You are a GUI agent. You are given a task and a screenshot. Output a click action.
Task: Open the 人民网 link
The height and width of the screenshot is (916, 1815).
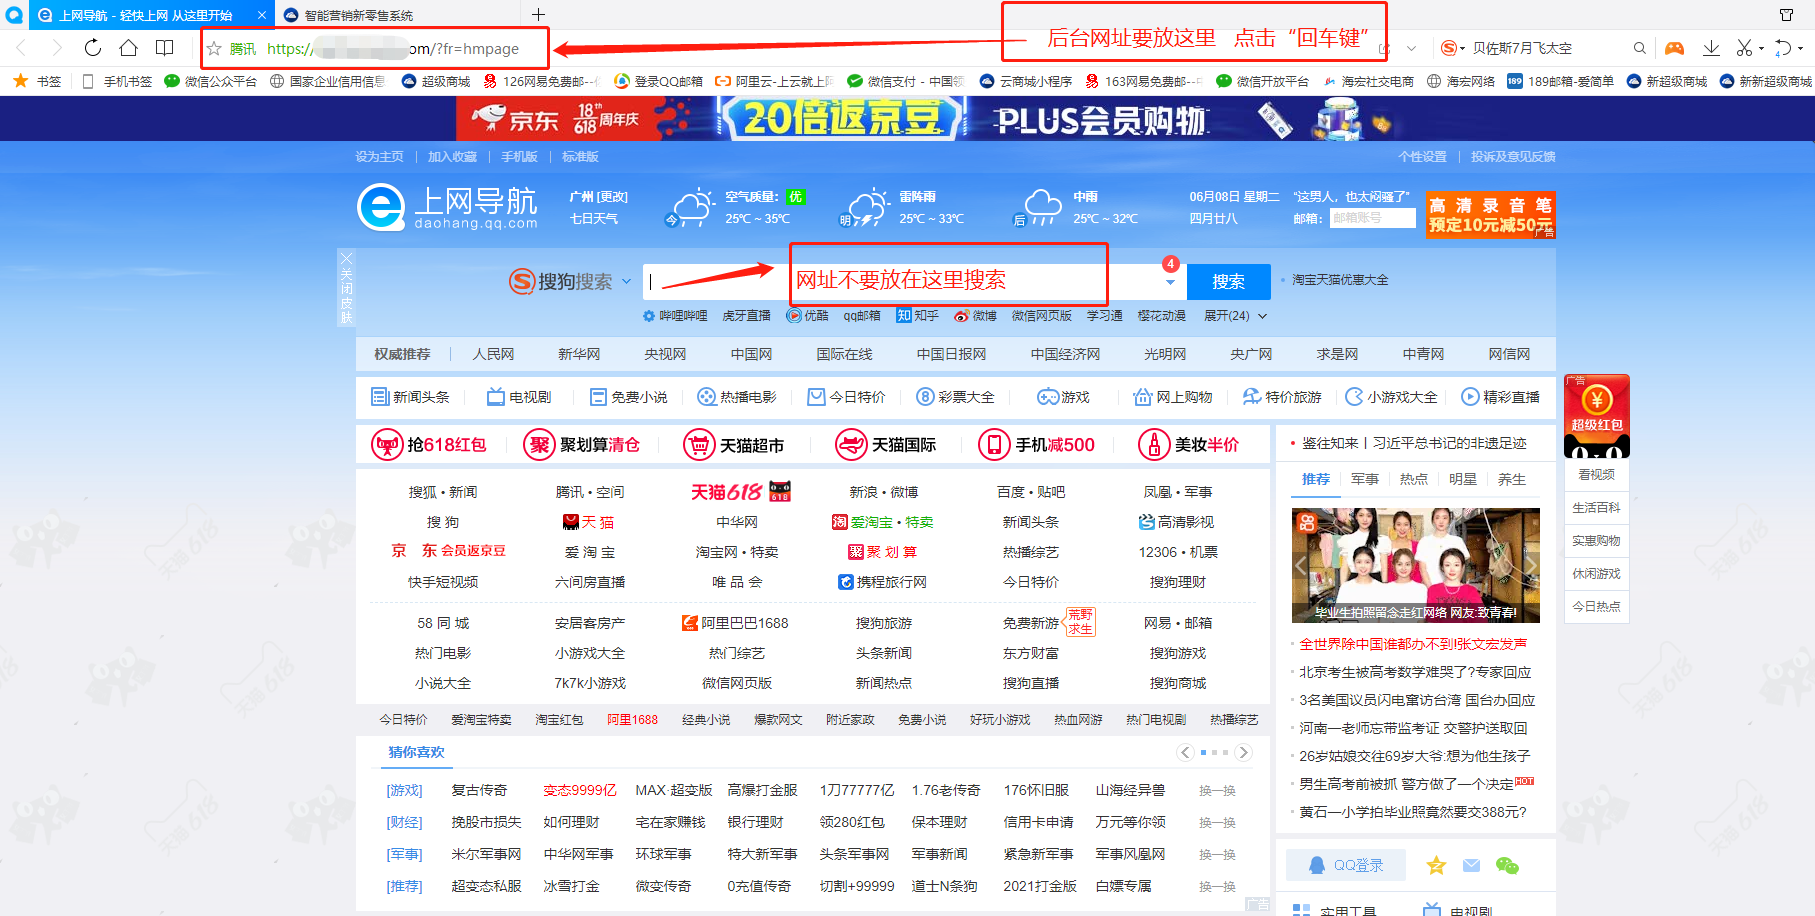[493, 354]
